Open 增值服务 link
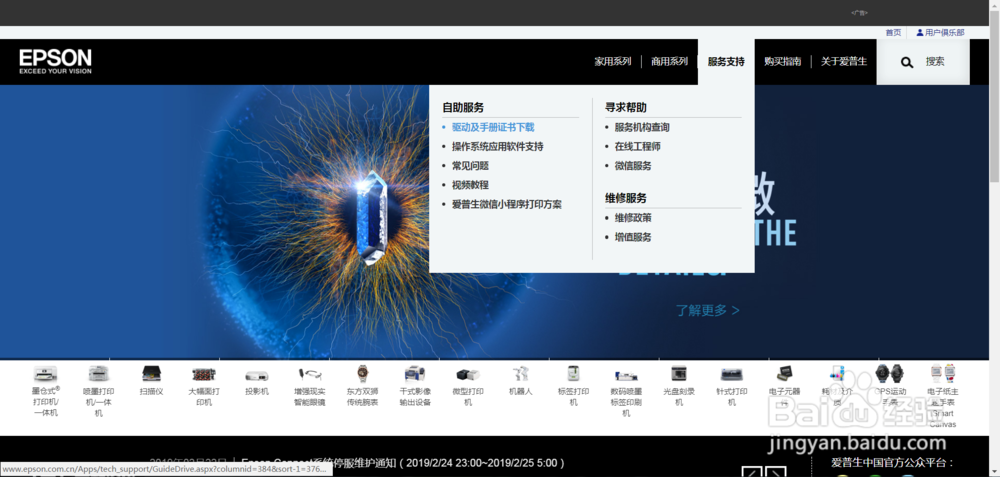This screenshot has height=477, width=1000. pos(633,237)
